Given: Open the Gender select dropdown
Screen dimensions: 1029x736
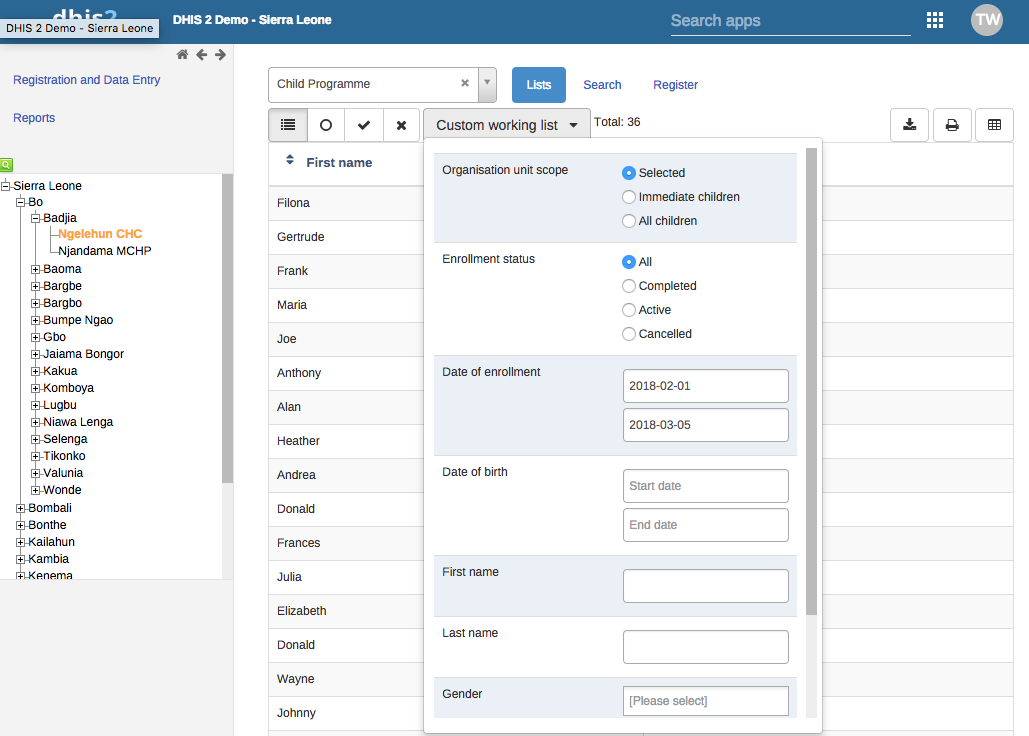Looking at the screenshot, I should click(x=705, y=701).
